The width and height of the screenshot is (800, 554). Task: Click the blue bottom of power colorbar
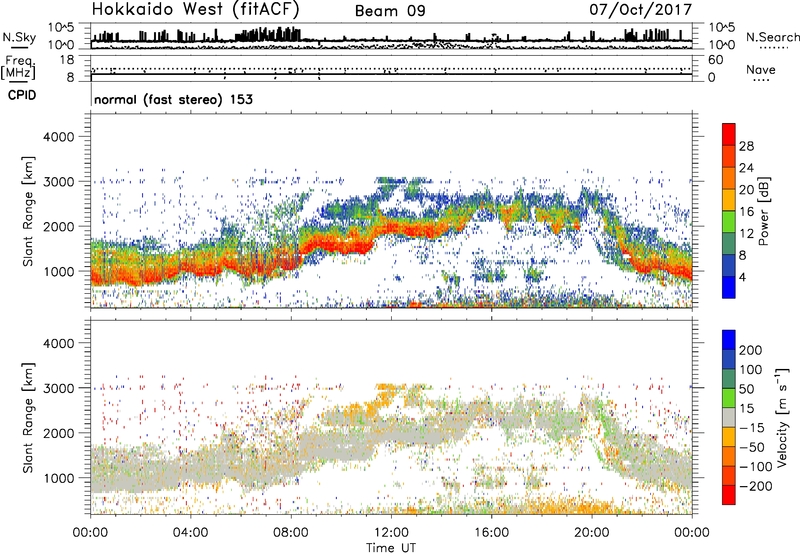pyautogui.click(x=729, y=287)
